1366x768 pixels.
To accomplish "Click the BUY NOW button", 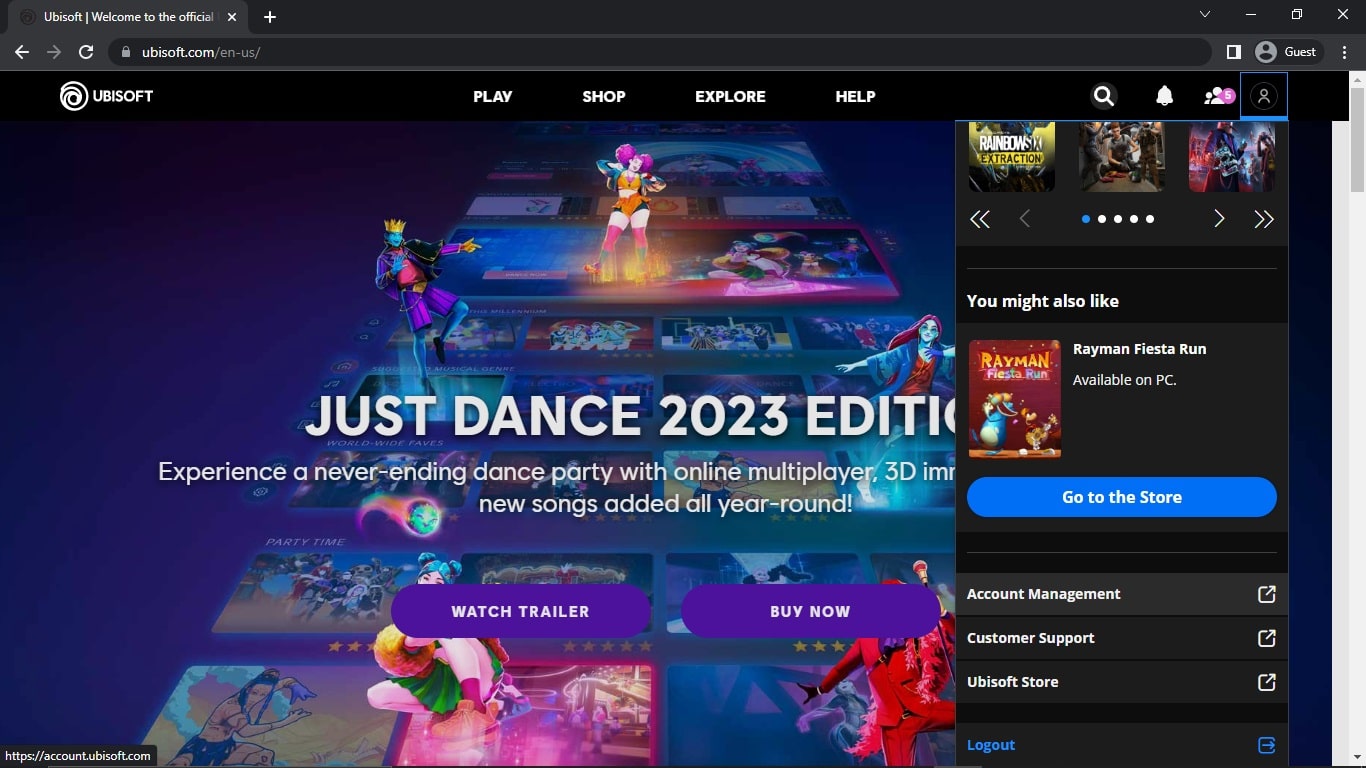I will point(810,611).
